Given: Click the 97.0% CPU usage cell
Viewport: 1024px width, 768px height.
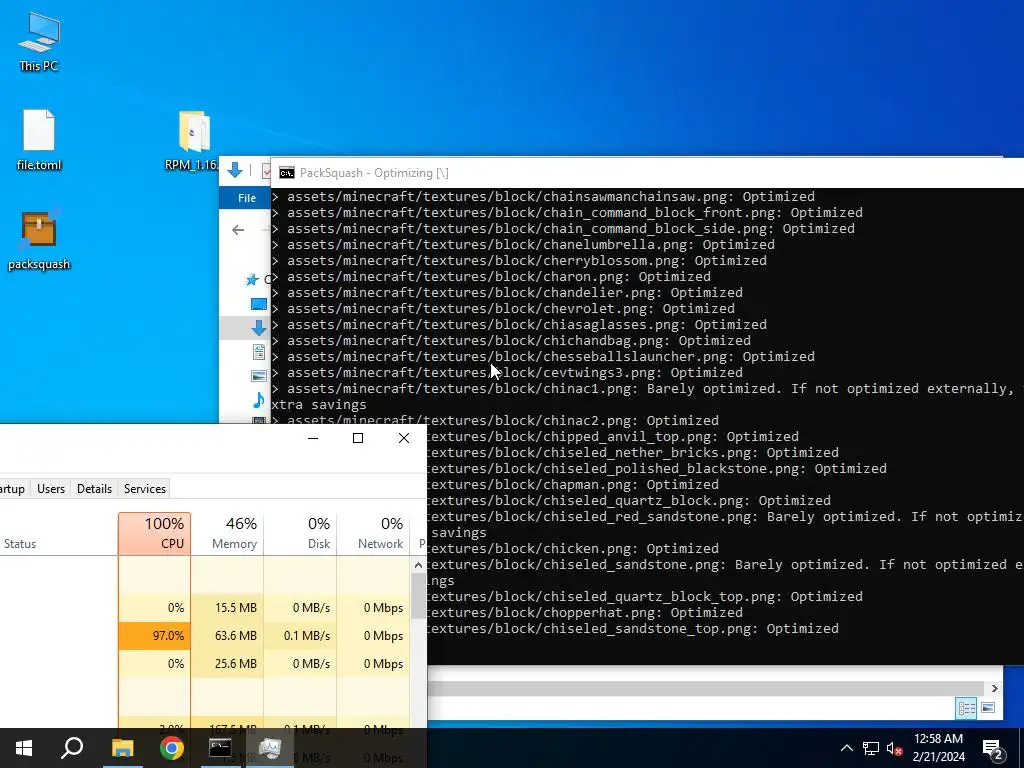Looking at the screenshot, I should pos(155,635).
